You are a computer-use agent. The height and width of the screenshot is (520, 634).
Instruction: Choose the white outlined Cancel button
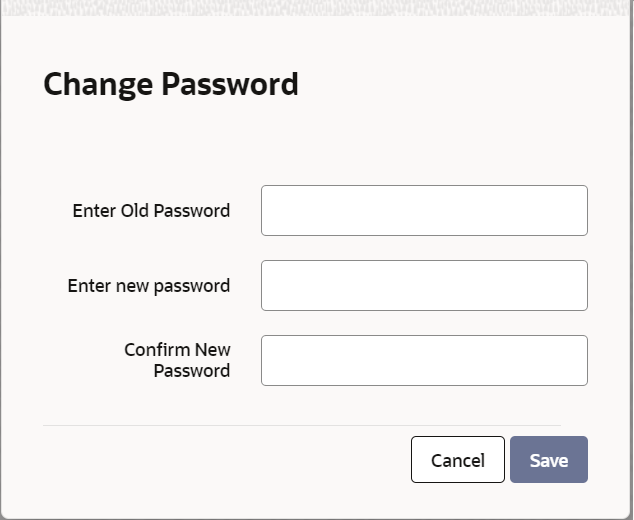pos(457,460)
